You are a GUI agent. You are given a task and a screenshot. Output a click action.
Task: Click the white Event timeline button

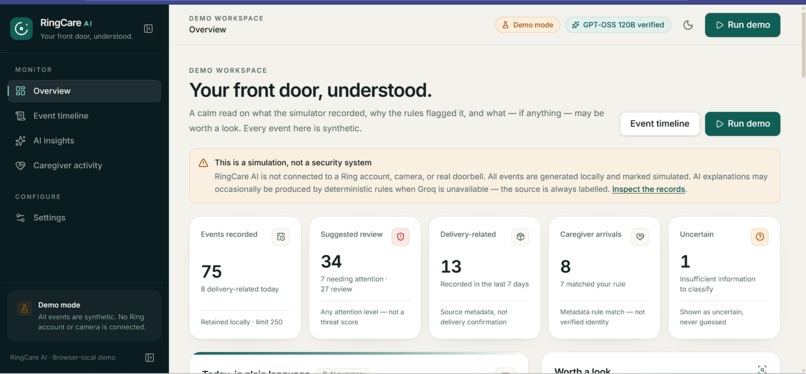point(660,124)
